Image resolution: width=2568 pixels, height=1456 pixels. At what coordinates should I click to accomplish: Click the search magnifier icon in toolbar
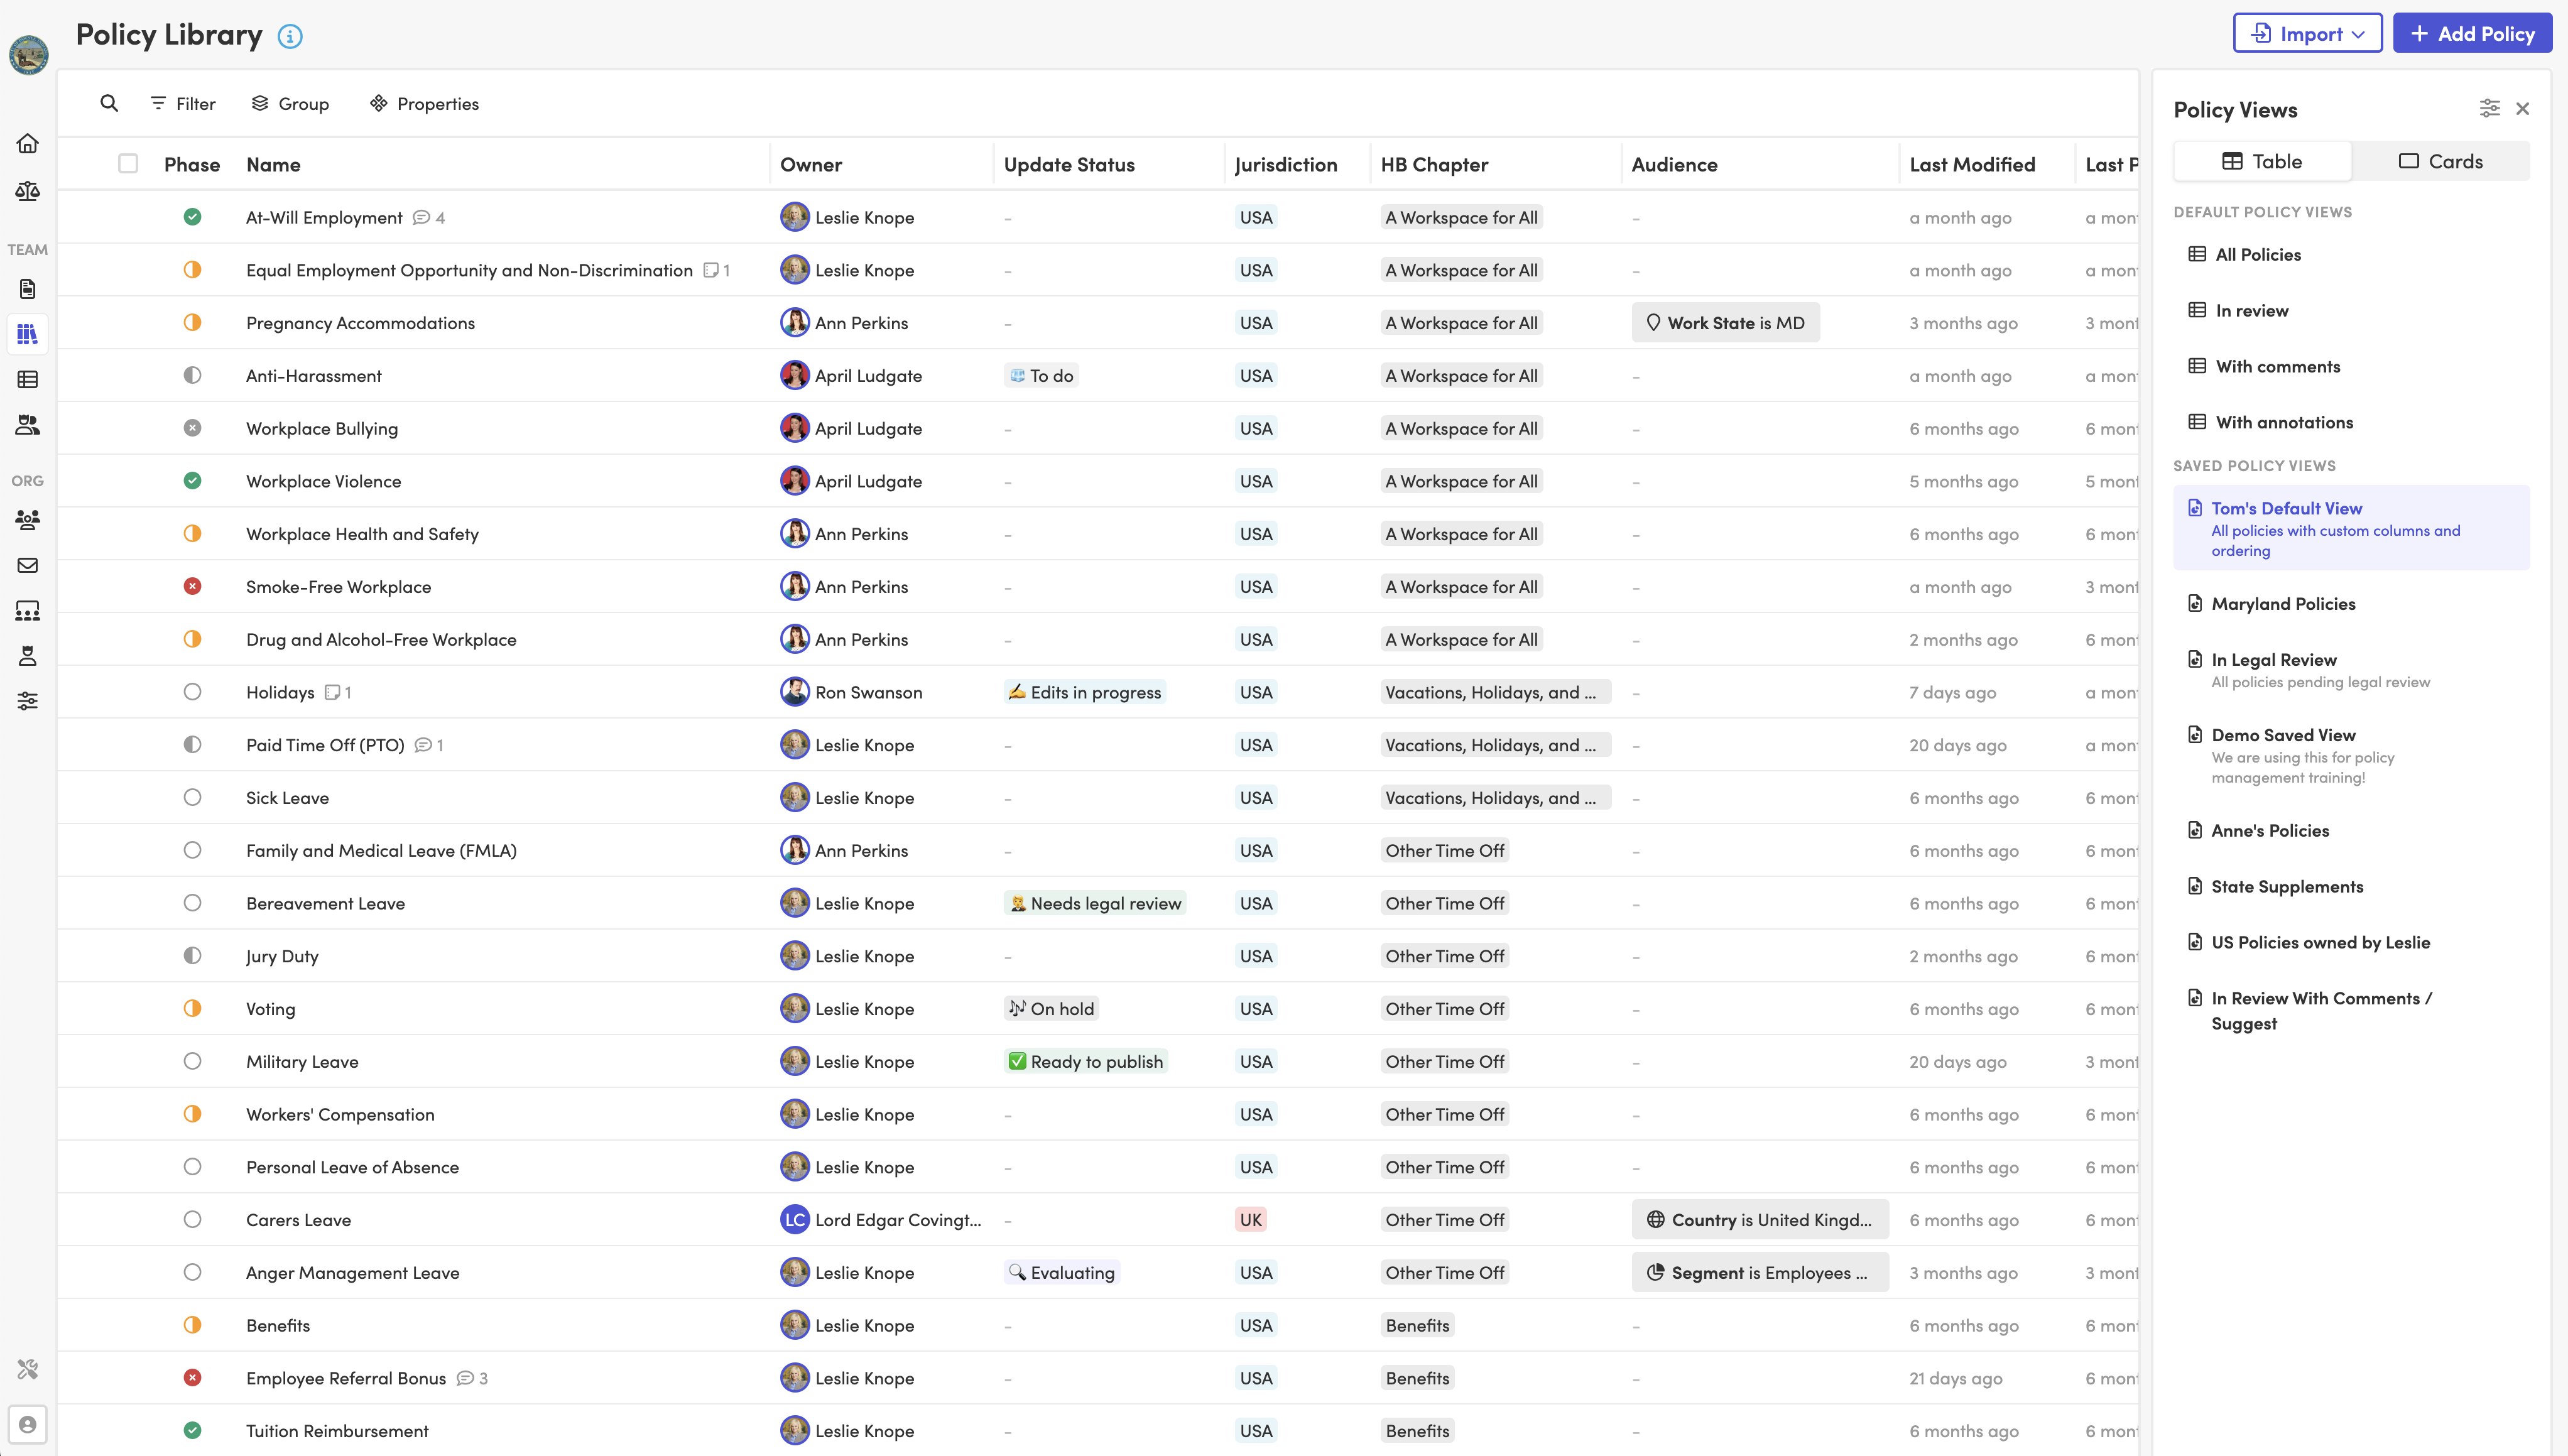point(109,103)
